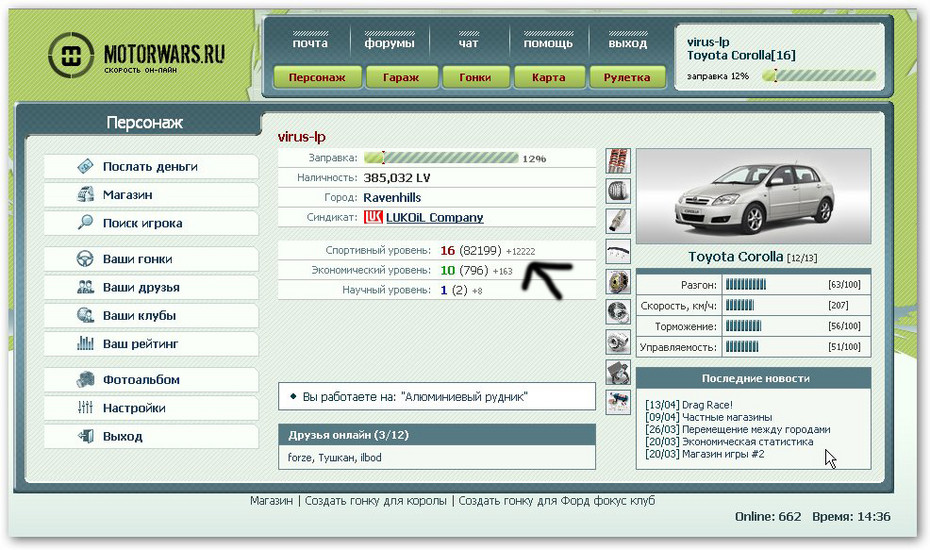
Task: Click friend name ilbod in online list
Action: pyautogui.click(x=371, y=457)
